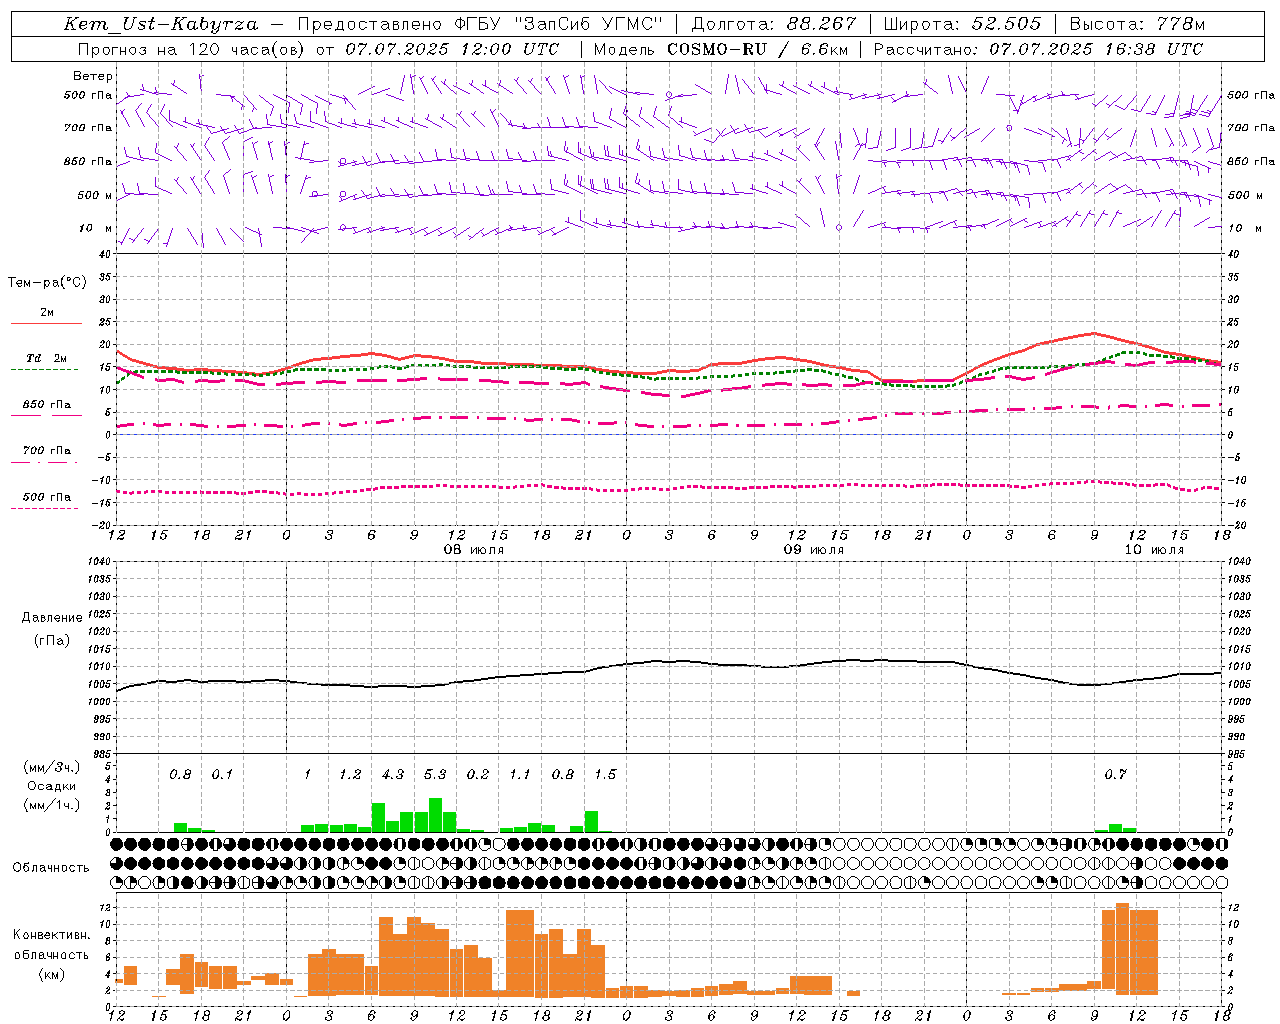Click the Давление chart label
1280x1024 pixels.
point(52,618)
